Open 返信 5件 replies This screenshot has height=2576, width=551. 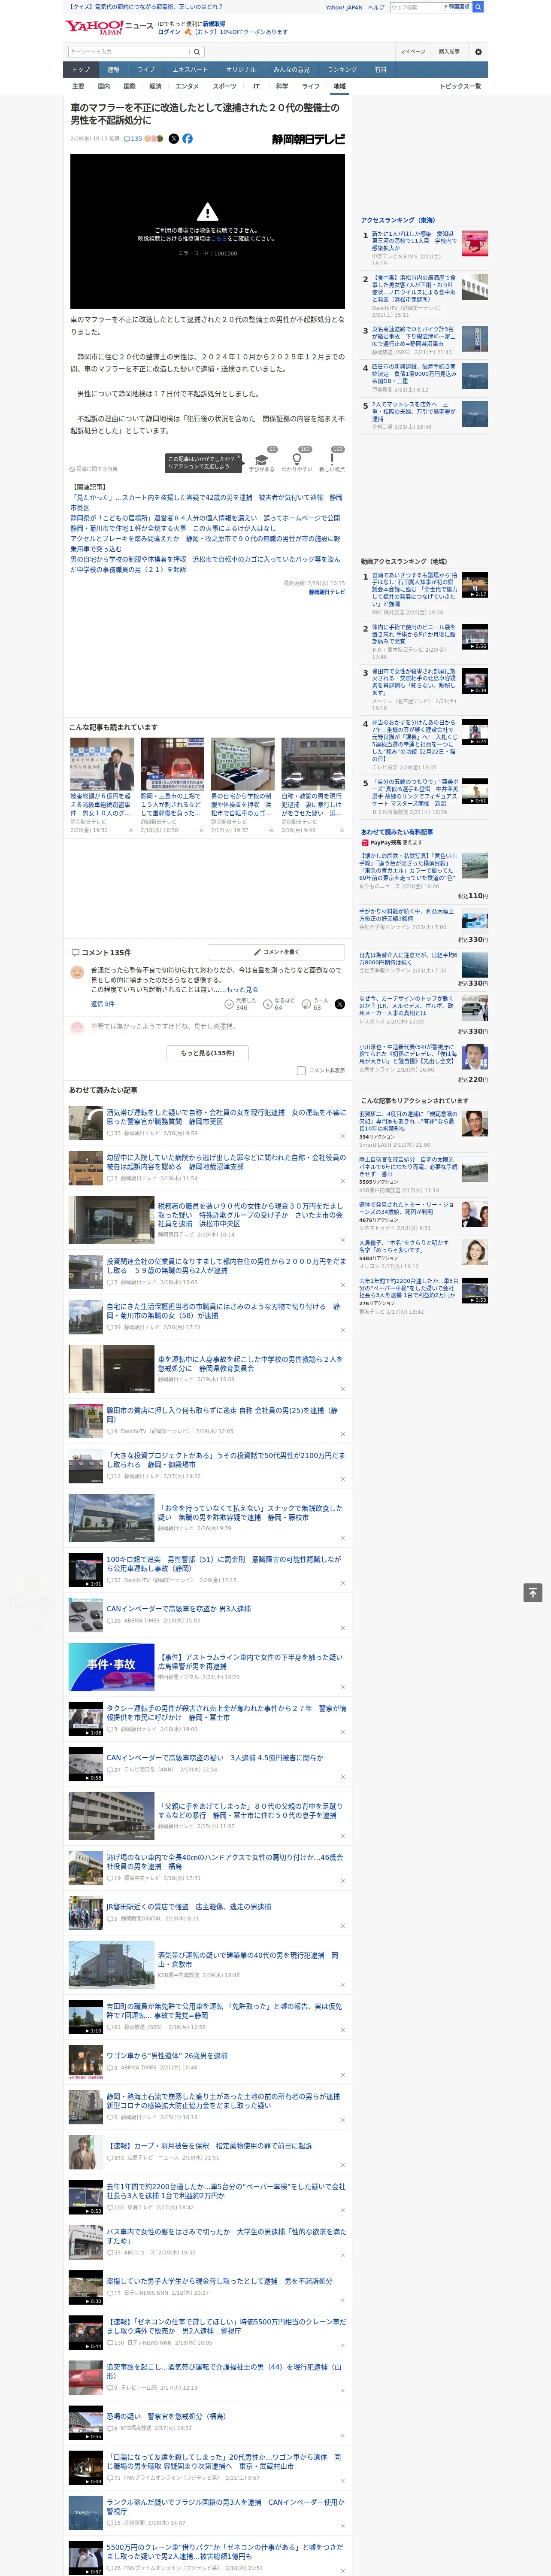click(102, 1004)
